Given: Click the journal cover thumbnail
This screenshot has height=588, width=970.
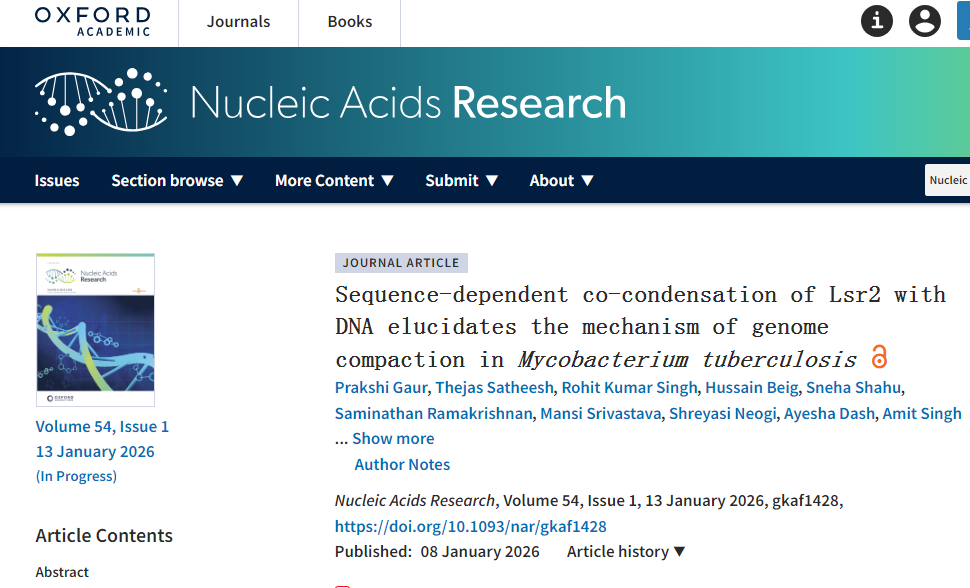Looking at the screenshot, I should coord(95,330).
